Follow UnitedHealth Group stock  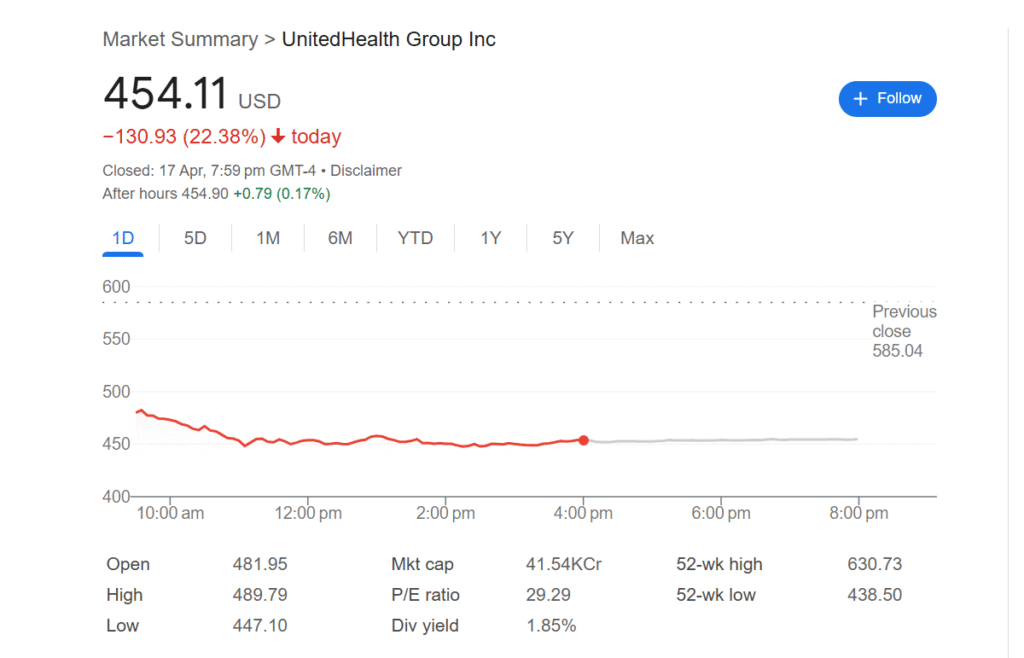(887, 98)
